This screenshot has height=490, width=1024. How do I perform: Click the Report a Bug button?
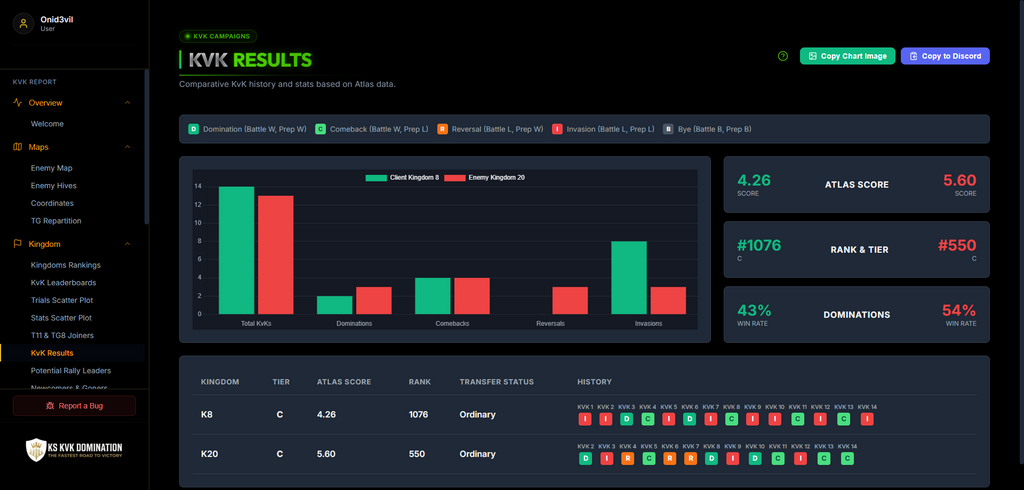click(74, 406)
